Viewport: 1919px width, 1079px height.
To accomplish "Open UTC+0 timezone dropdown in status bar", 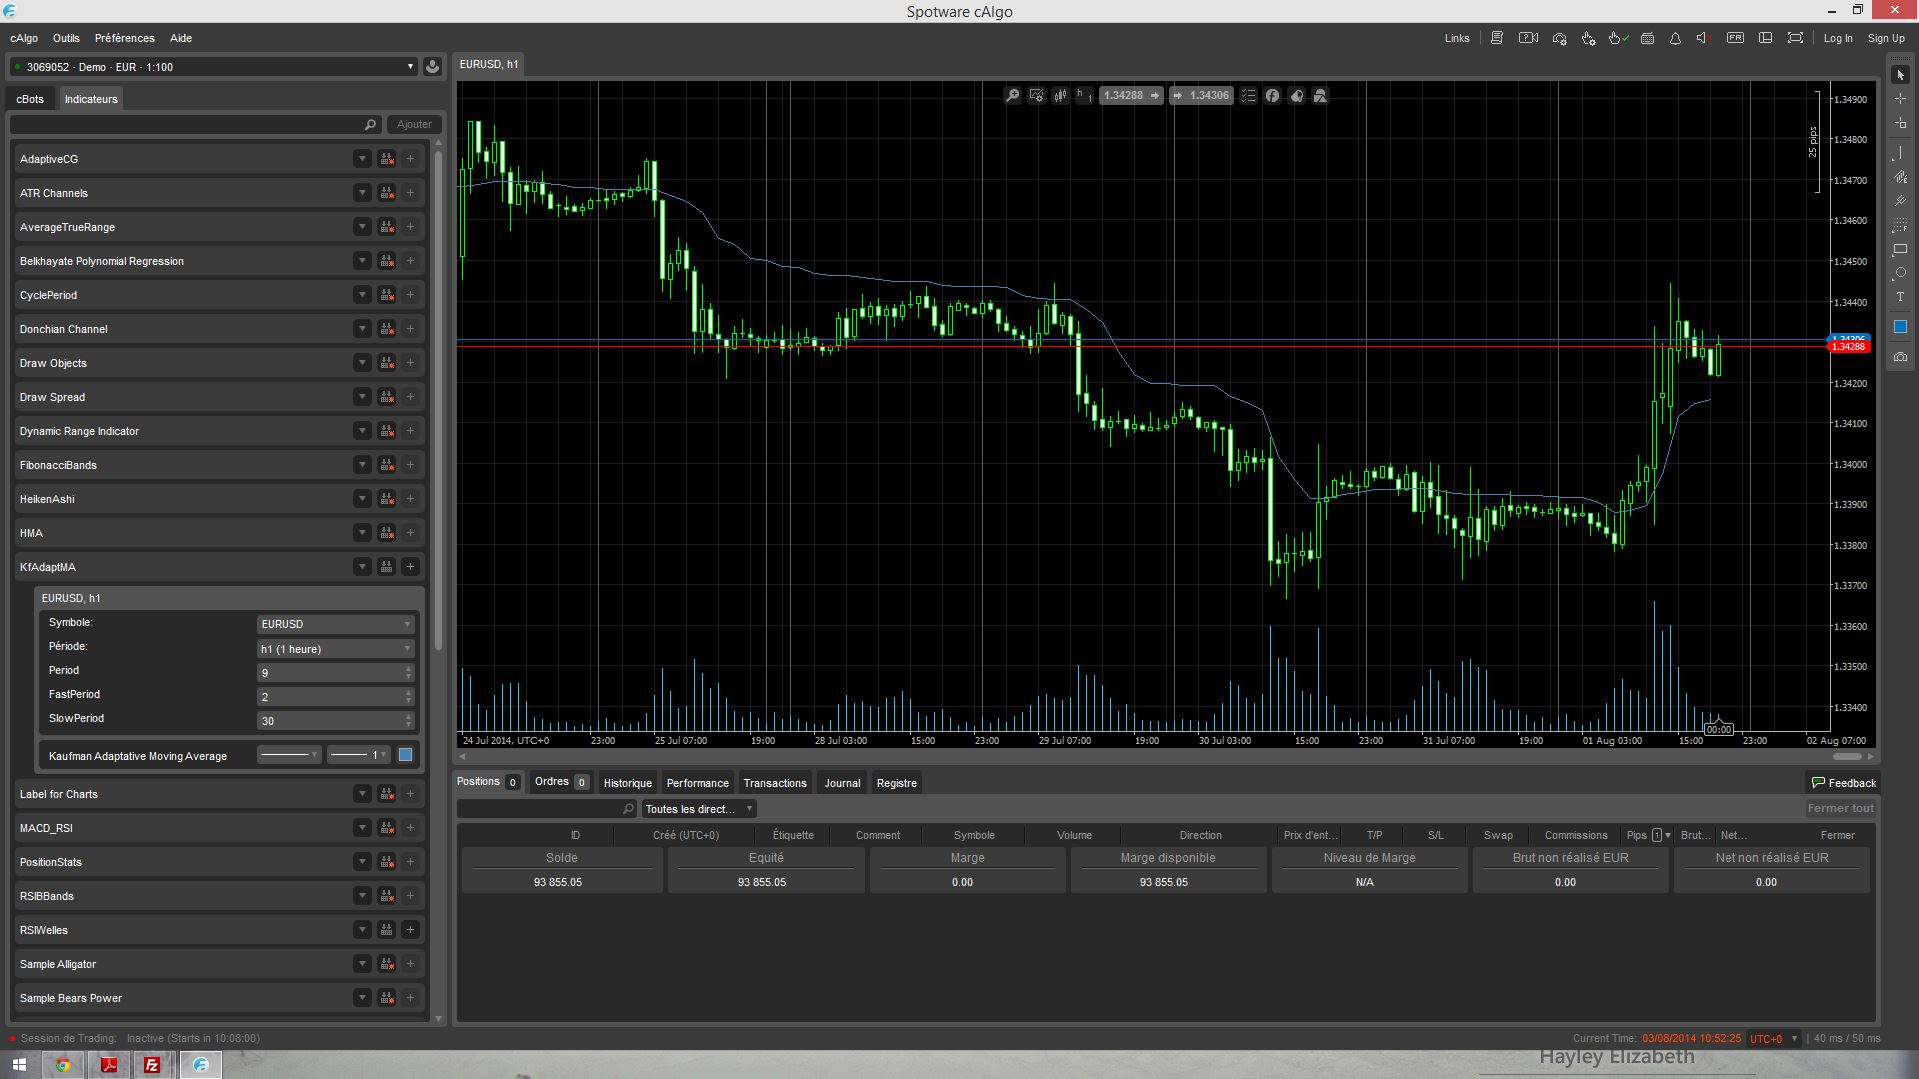I will (x=1774, y=1038).
